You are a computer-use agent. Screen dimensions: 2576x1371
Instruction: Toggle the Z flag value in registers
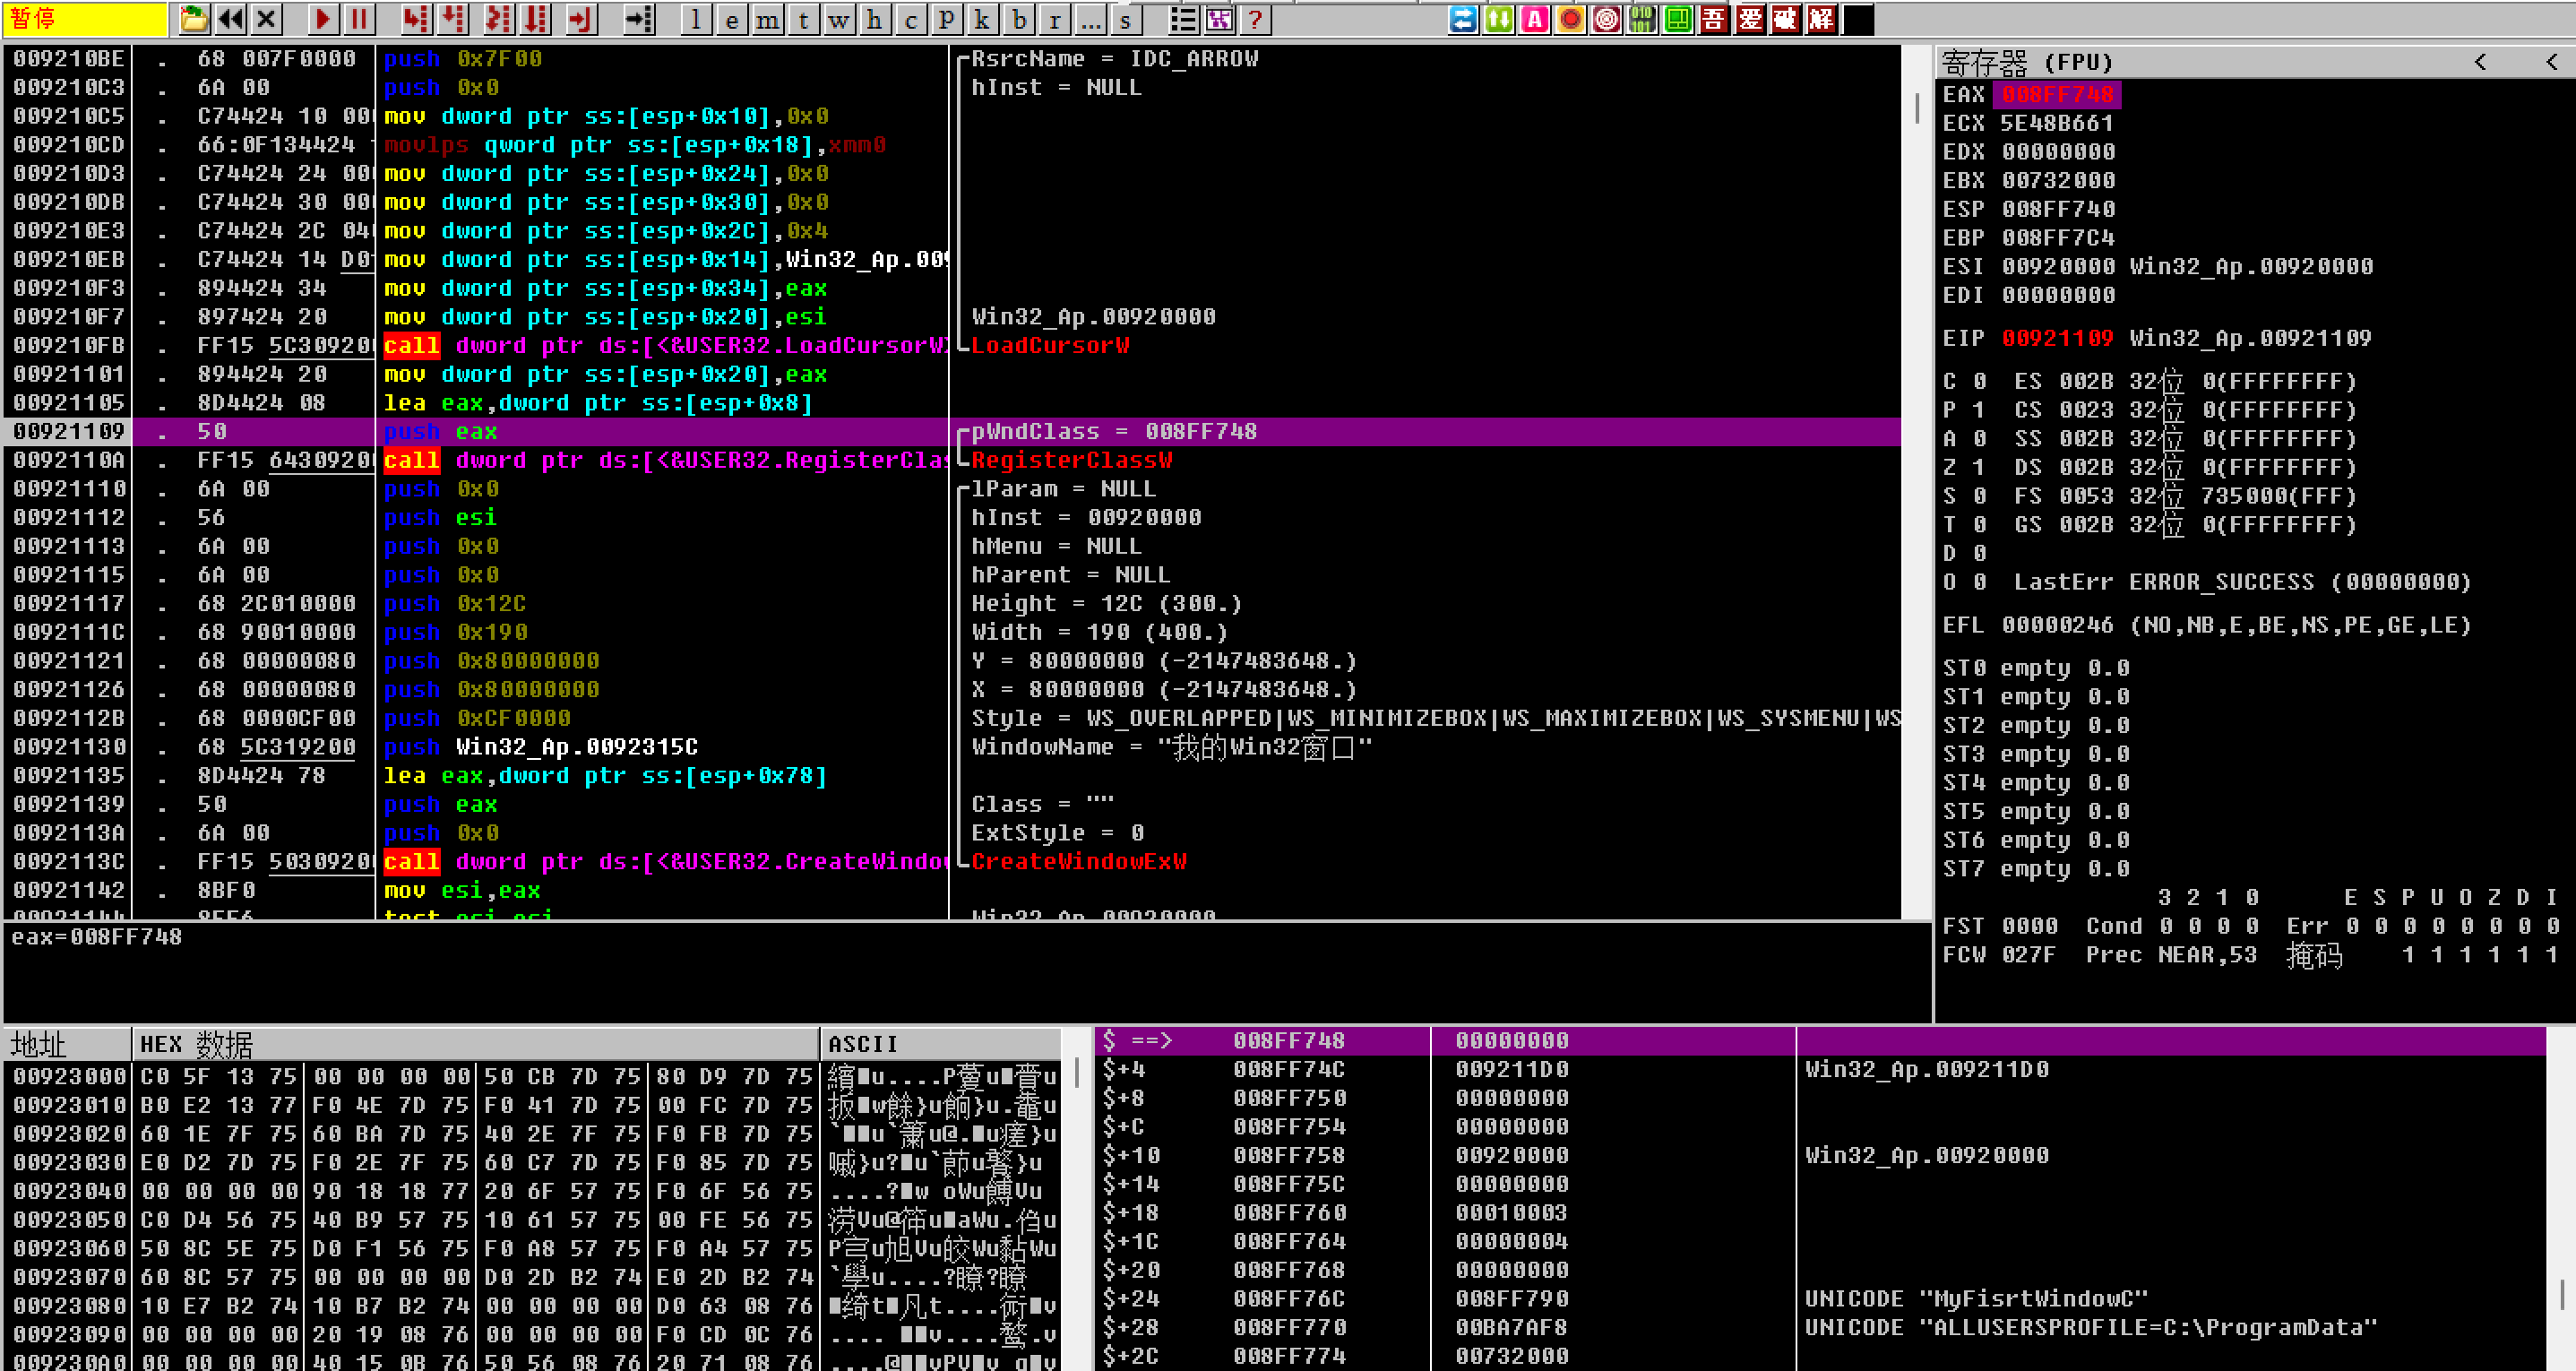1979,467
